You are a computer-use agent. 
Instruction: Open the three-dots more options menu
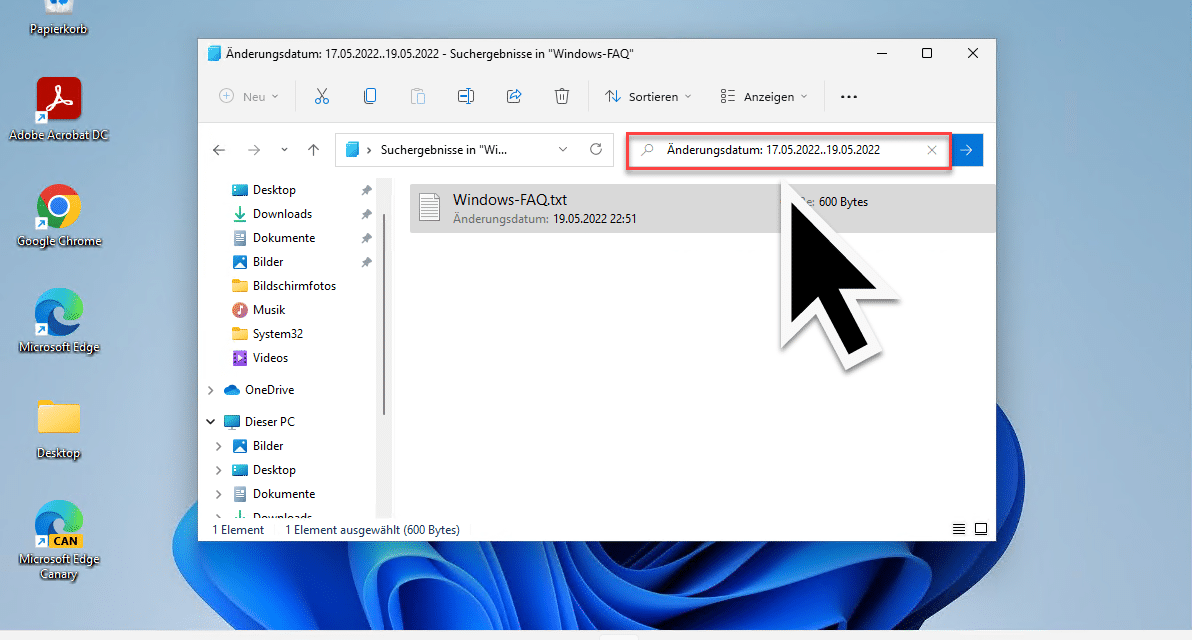(x=849, y=97)
